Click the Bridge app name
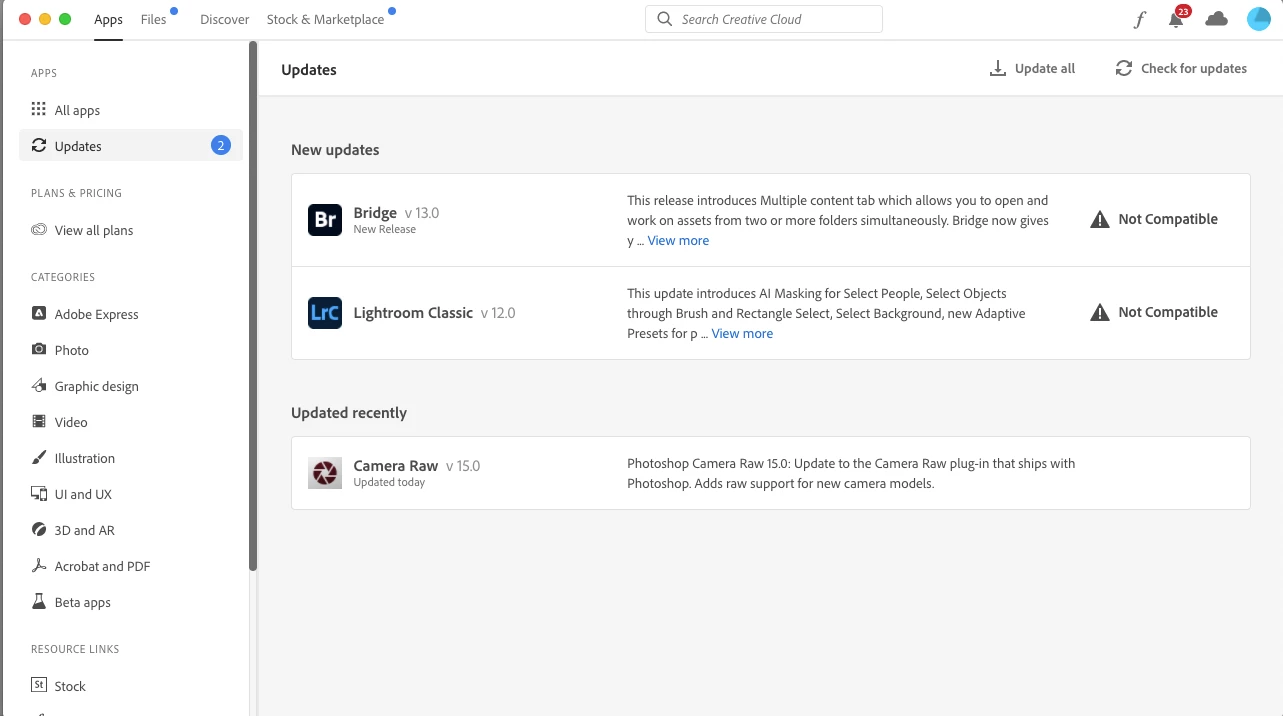The image size is (1283, 716). click(x=375, y=212)
